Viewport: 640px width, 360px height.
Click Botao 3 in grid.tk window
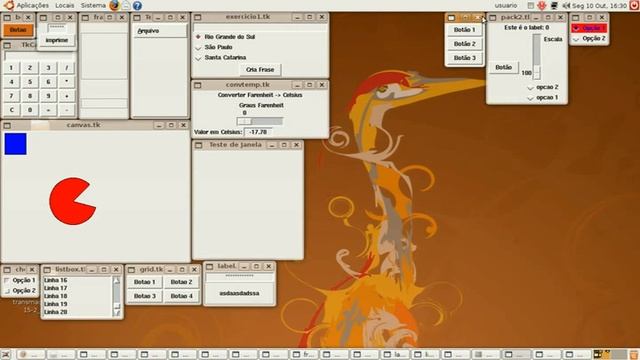click(144, 296)
